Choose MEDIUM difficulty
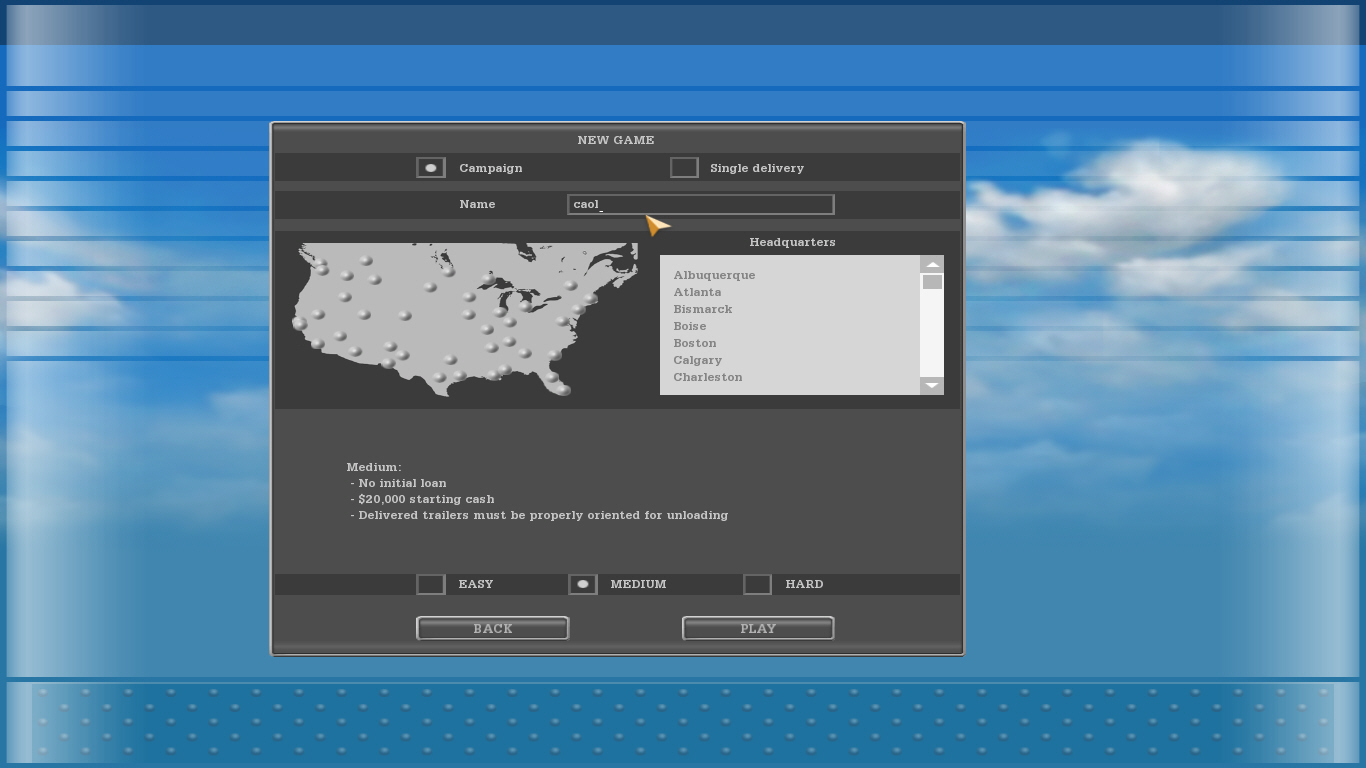This screenshot has height=768, width=1366. click(583, 584)
